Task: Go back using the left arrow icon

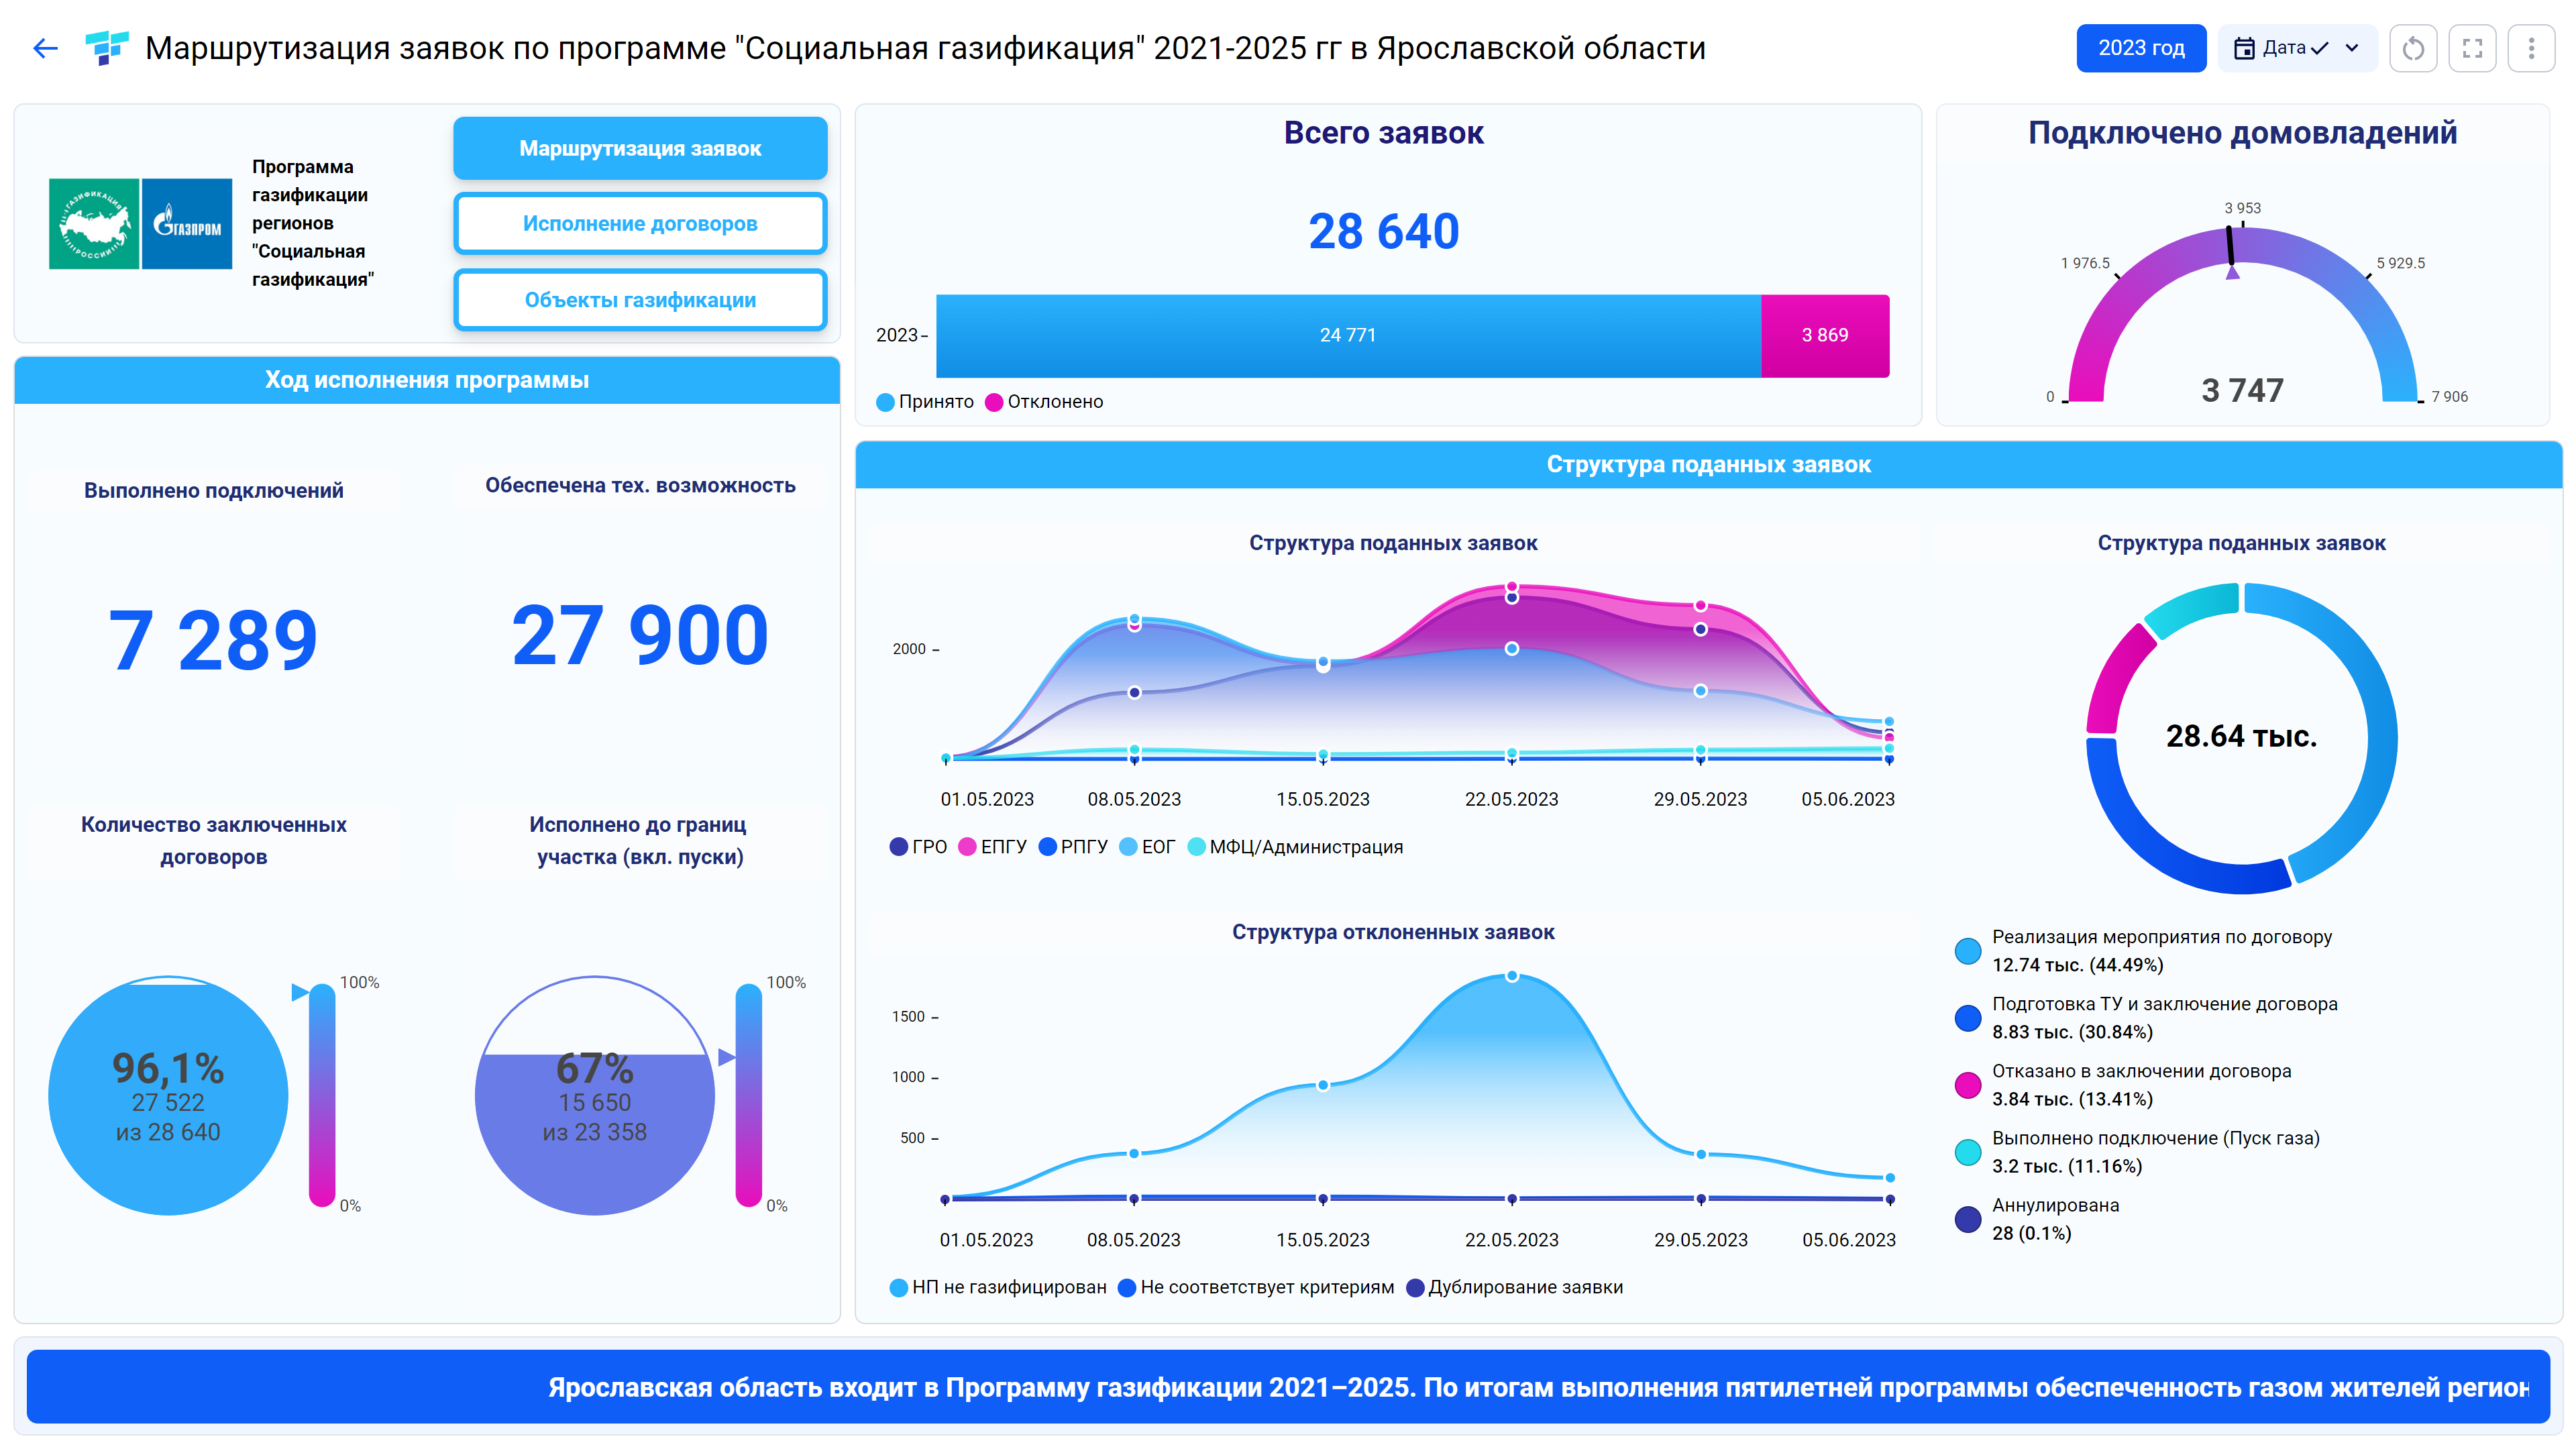Action: pyautogui.click(x=45, y=48)
